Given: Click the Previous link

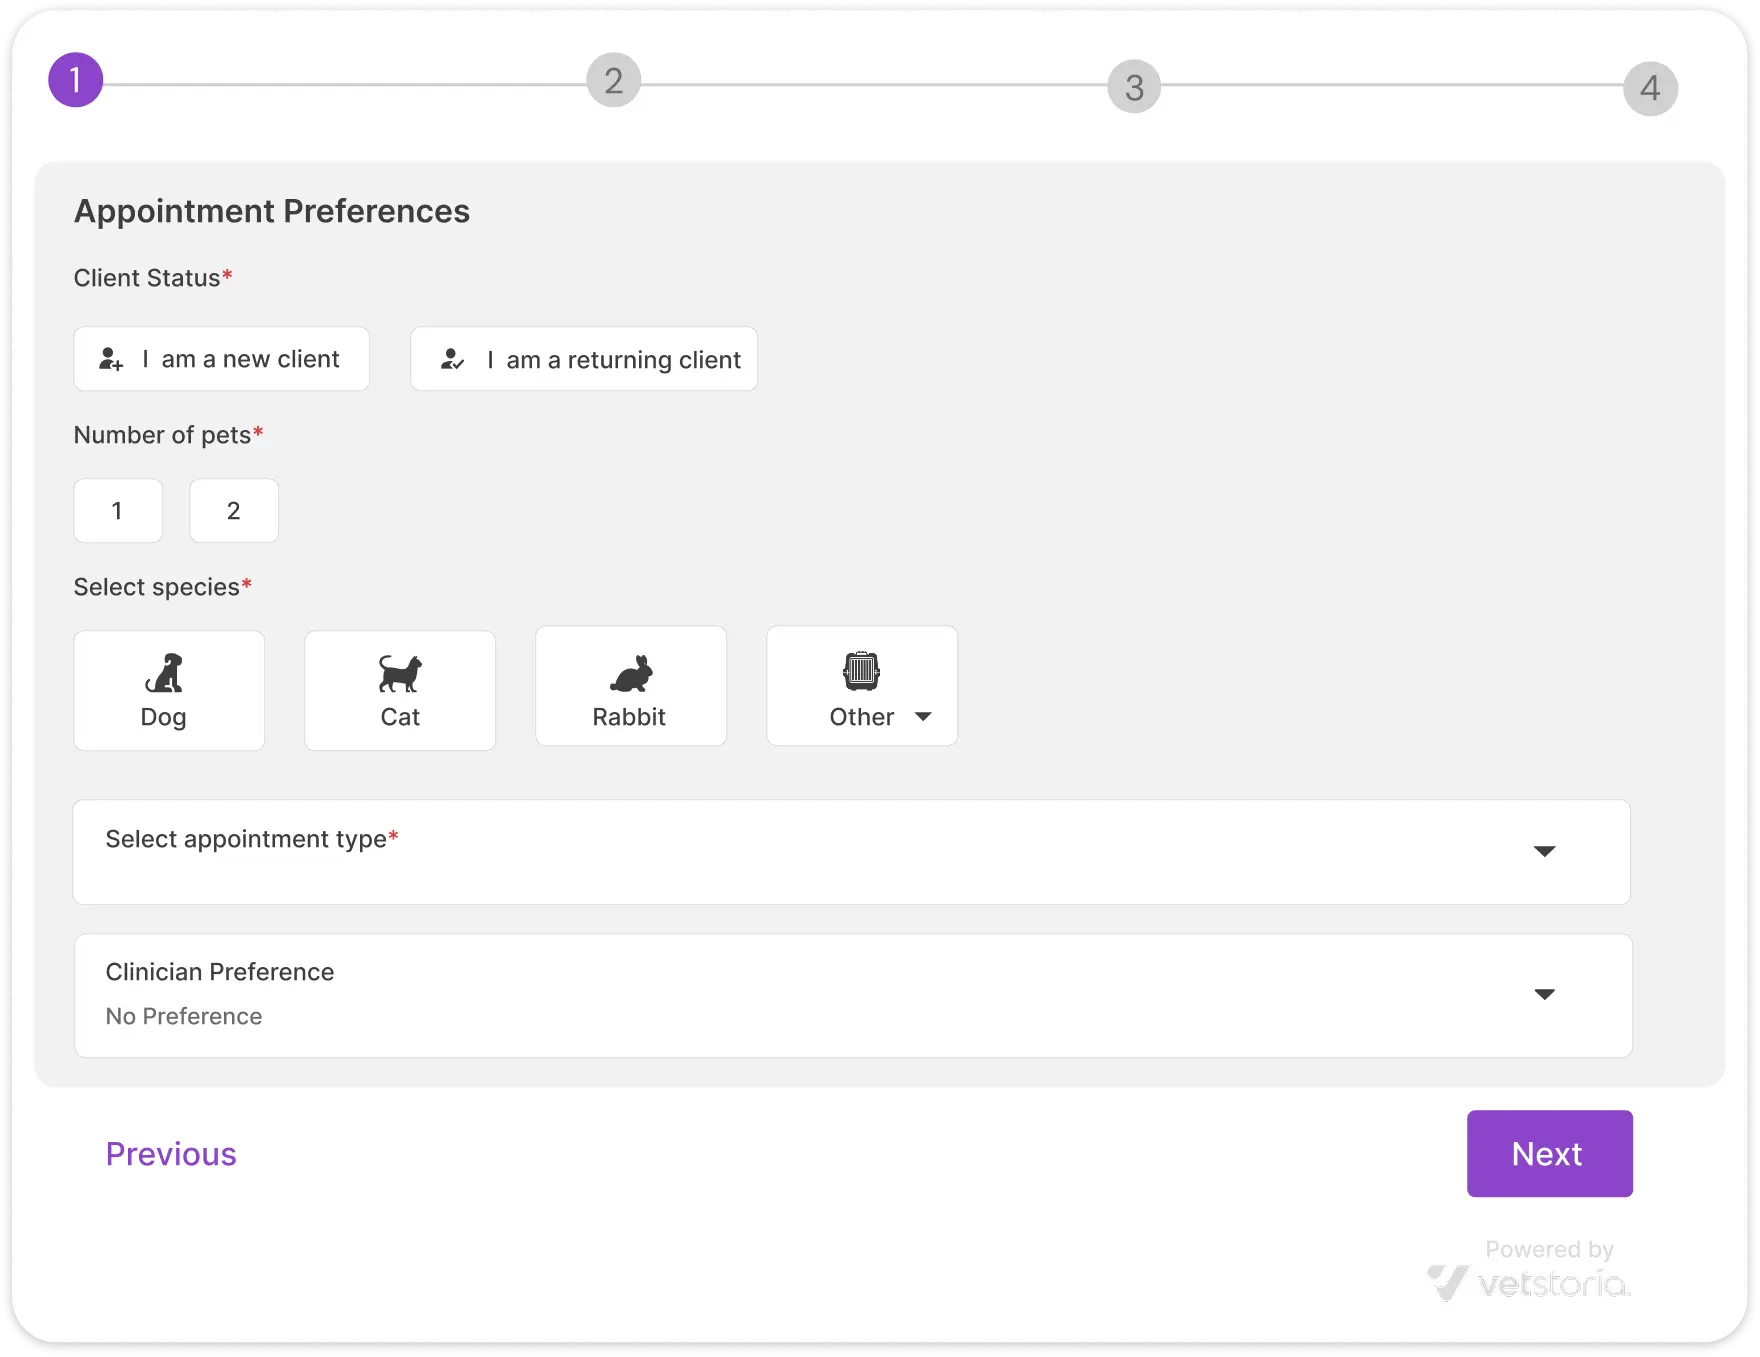Looking at the screenshot, I should 170,1153.
